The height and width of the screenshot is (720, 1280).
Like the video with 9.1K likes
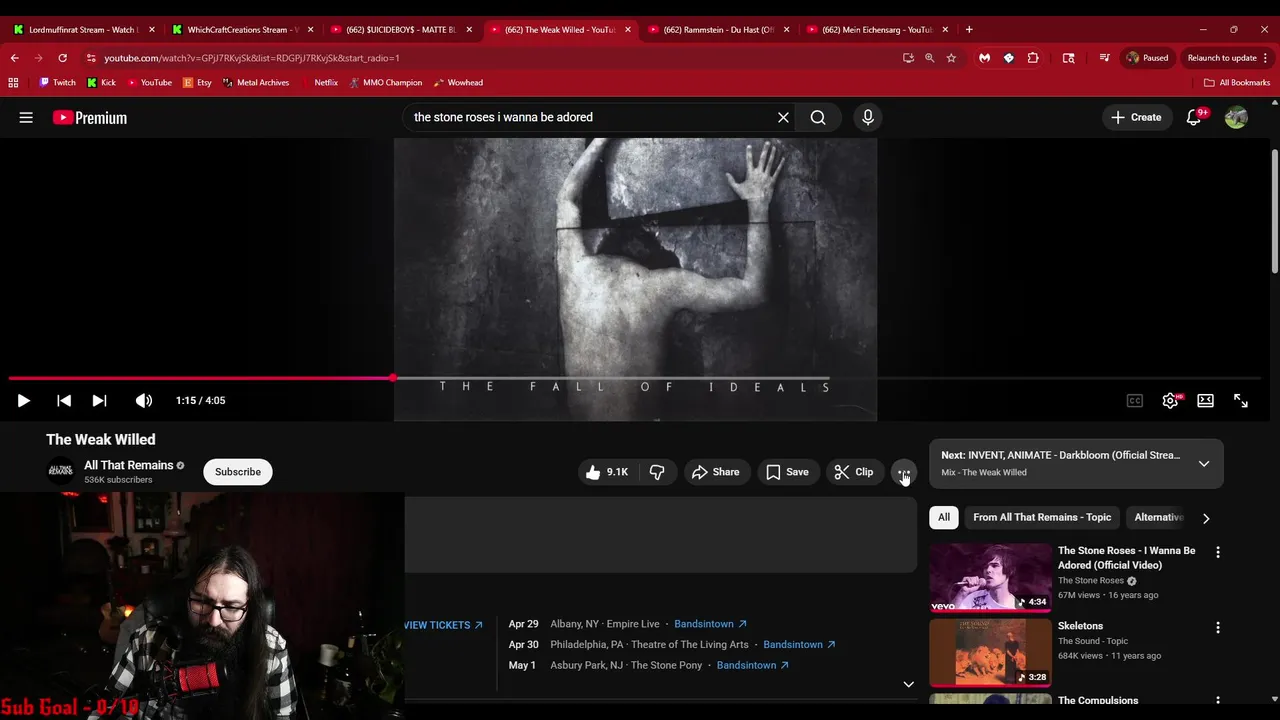pos(606,472)
